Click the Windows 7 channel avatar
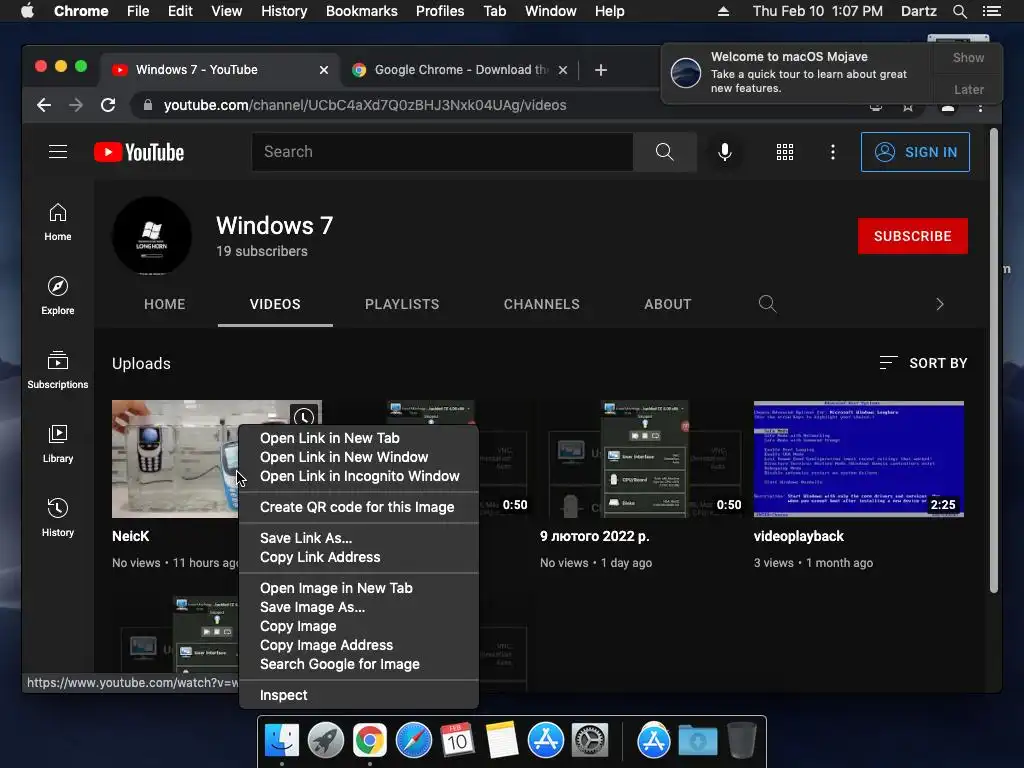 coord(152,236)
